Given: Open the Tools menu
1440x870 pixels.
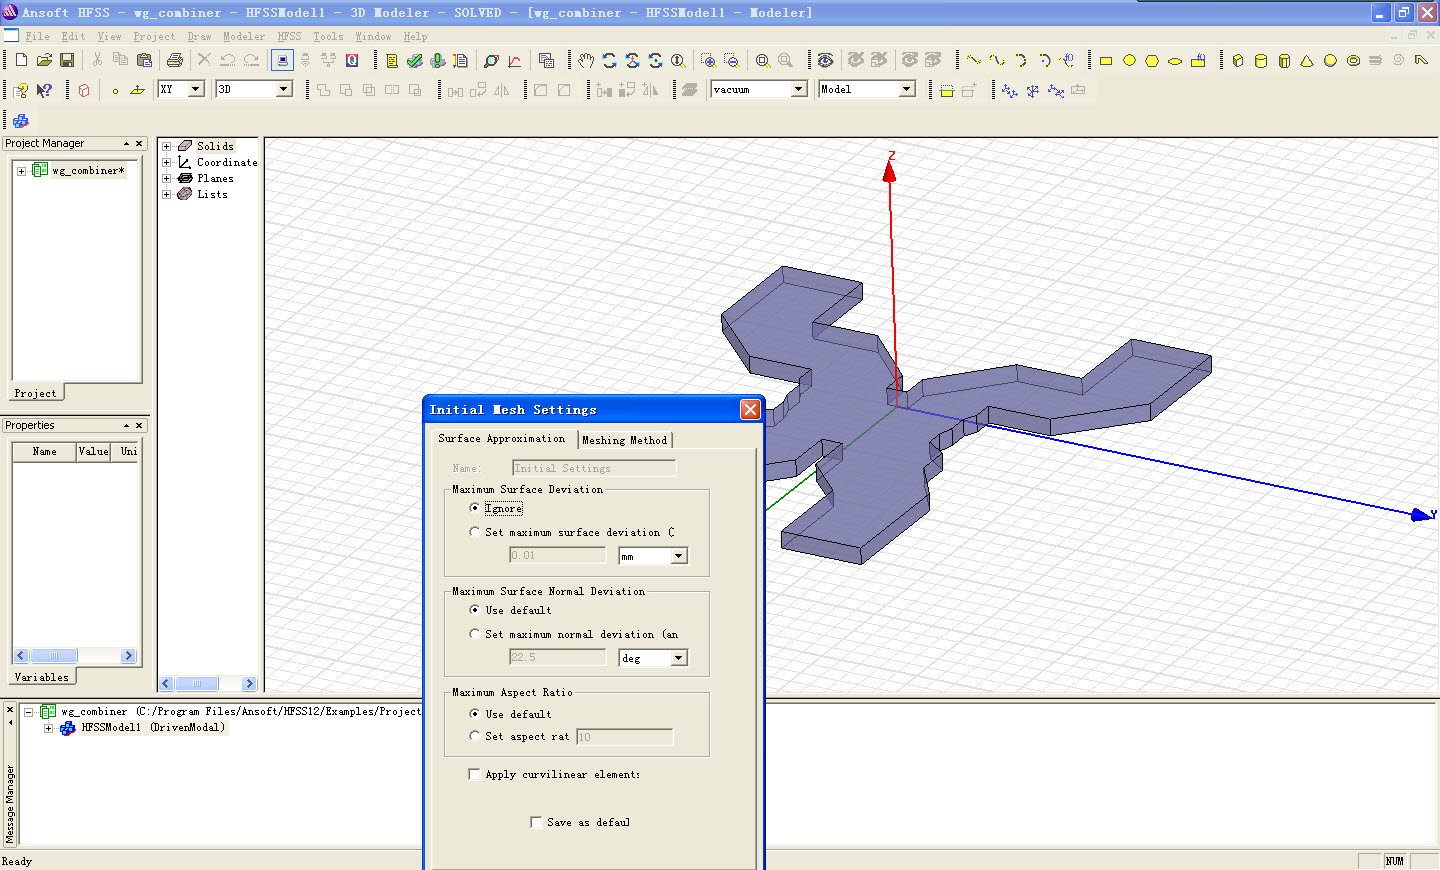Looking at the screenshot, I should pyautogui.click(x=328, y=36).
